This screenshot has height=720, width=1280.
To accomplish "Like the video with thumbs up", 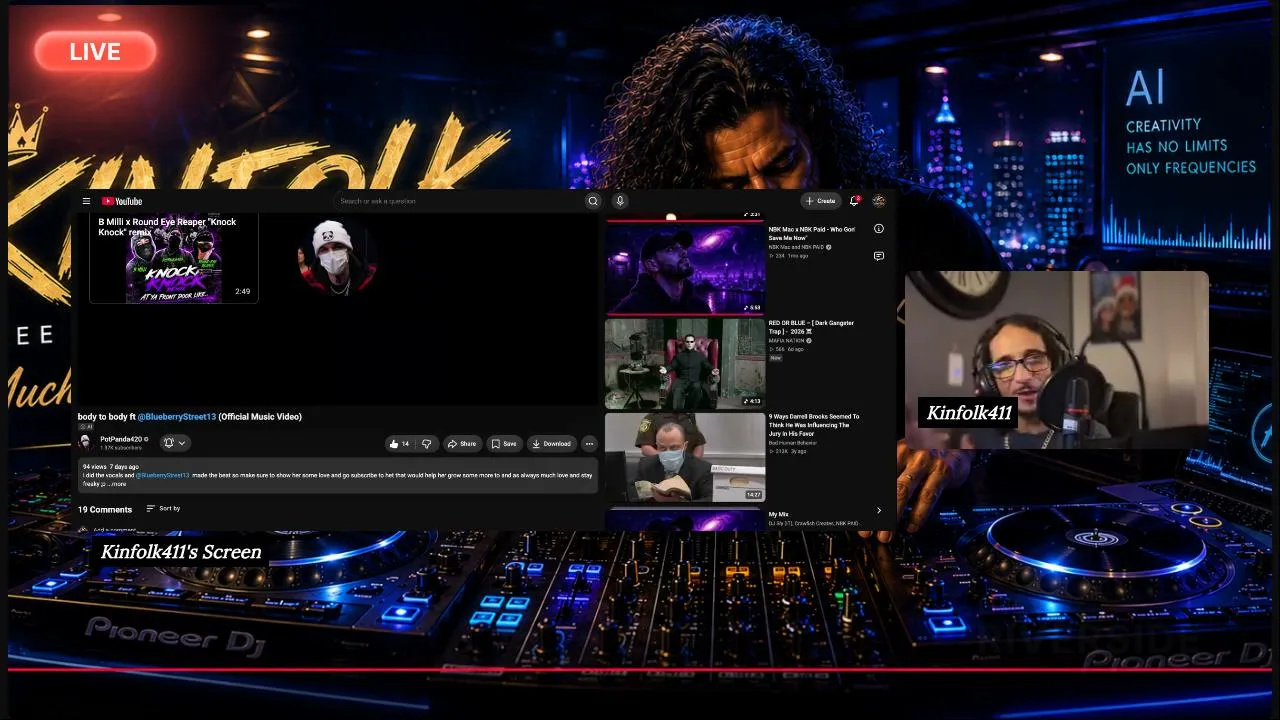I will click(x=399, y=443).
